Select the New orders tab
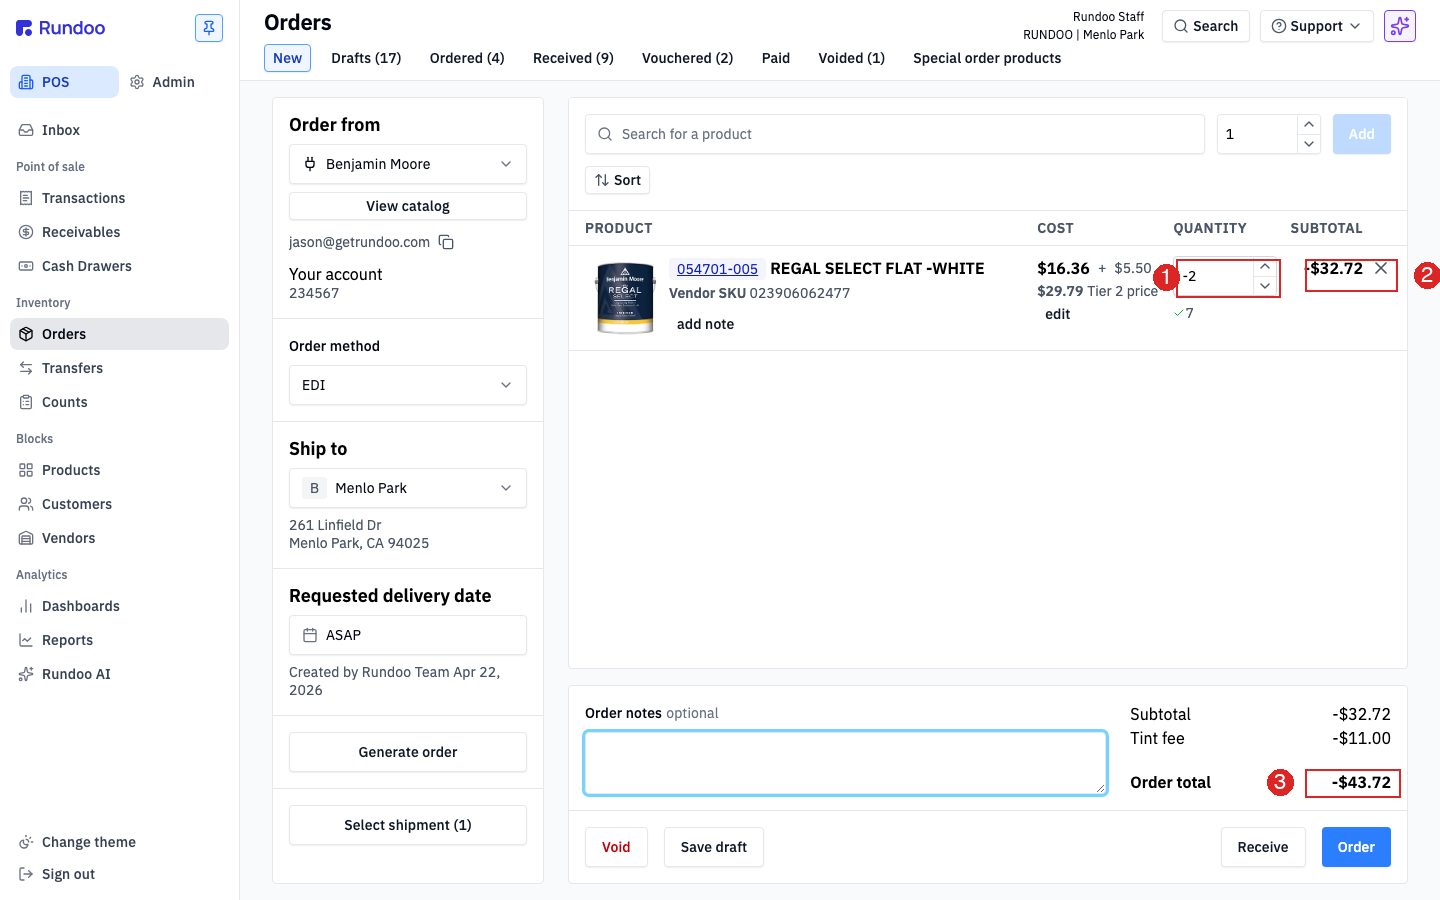 (288, 58)
